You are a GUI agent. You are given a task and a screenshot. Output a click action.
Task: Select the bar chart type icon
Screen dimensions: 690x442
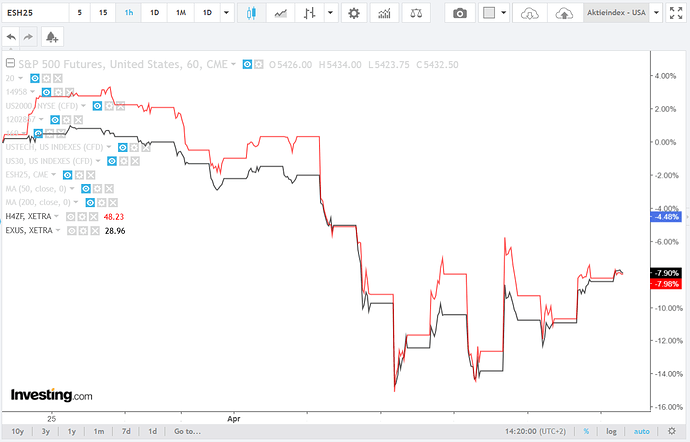tap(309, 13)
